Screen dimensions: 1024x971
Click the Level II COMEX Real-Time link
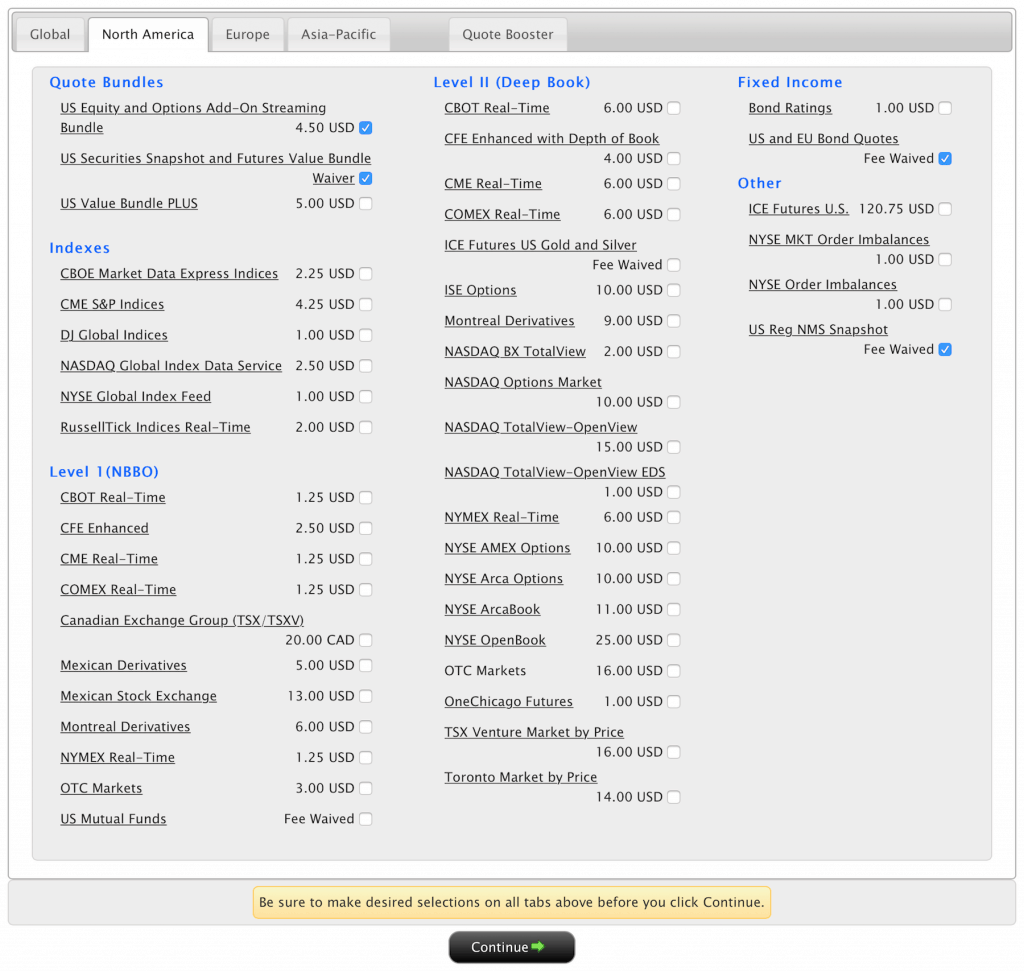502,214
